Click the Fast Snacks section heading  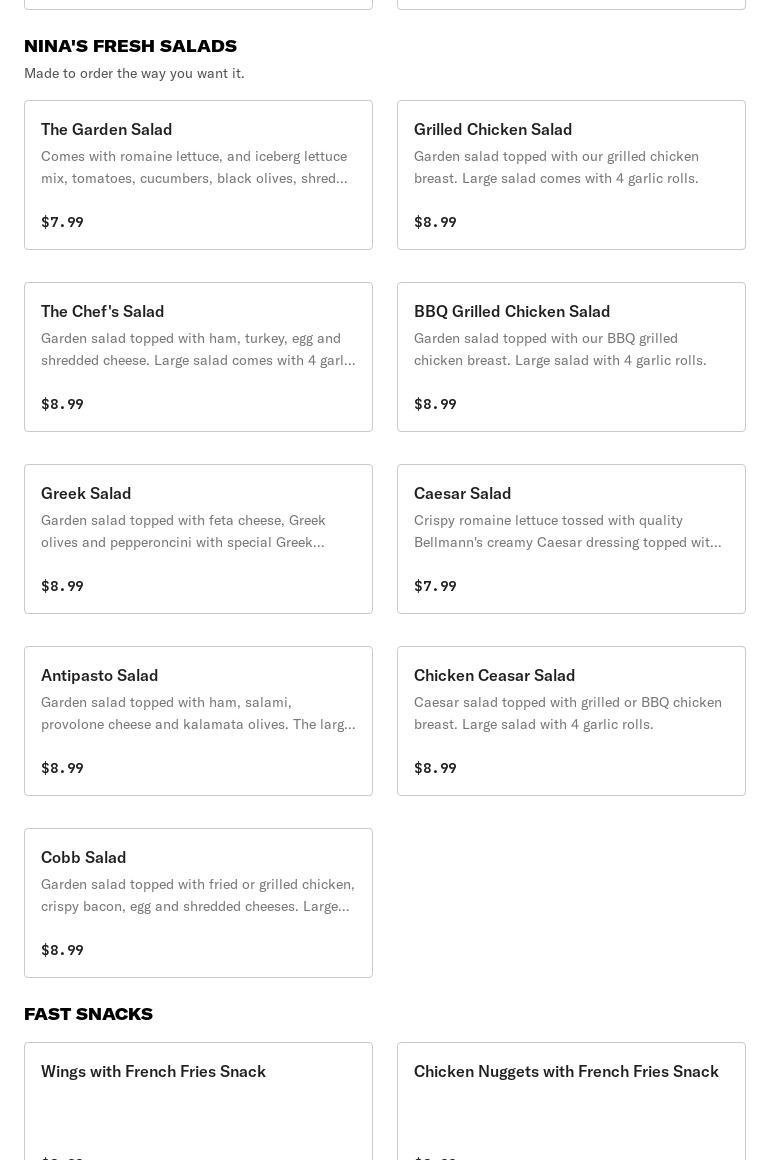[88, 1014]
